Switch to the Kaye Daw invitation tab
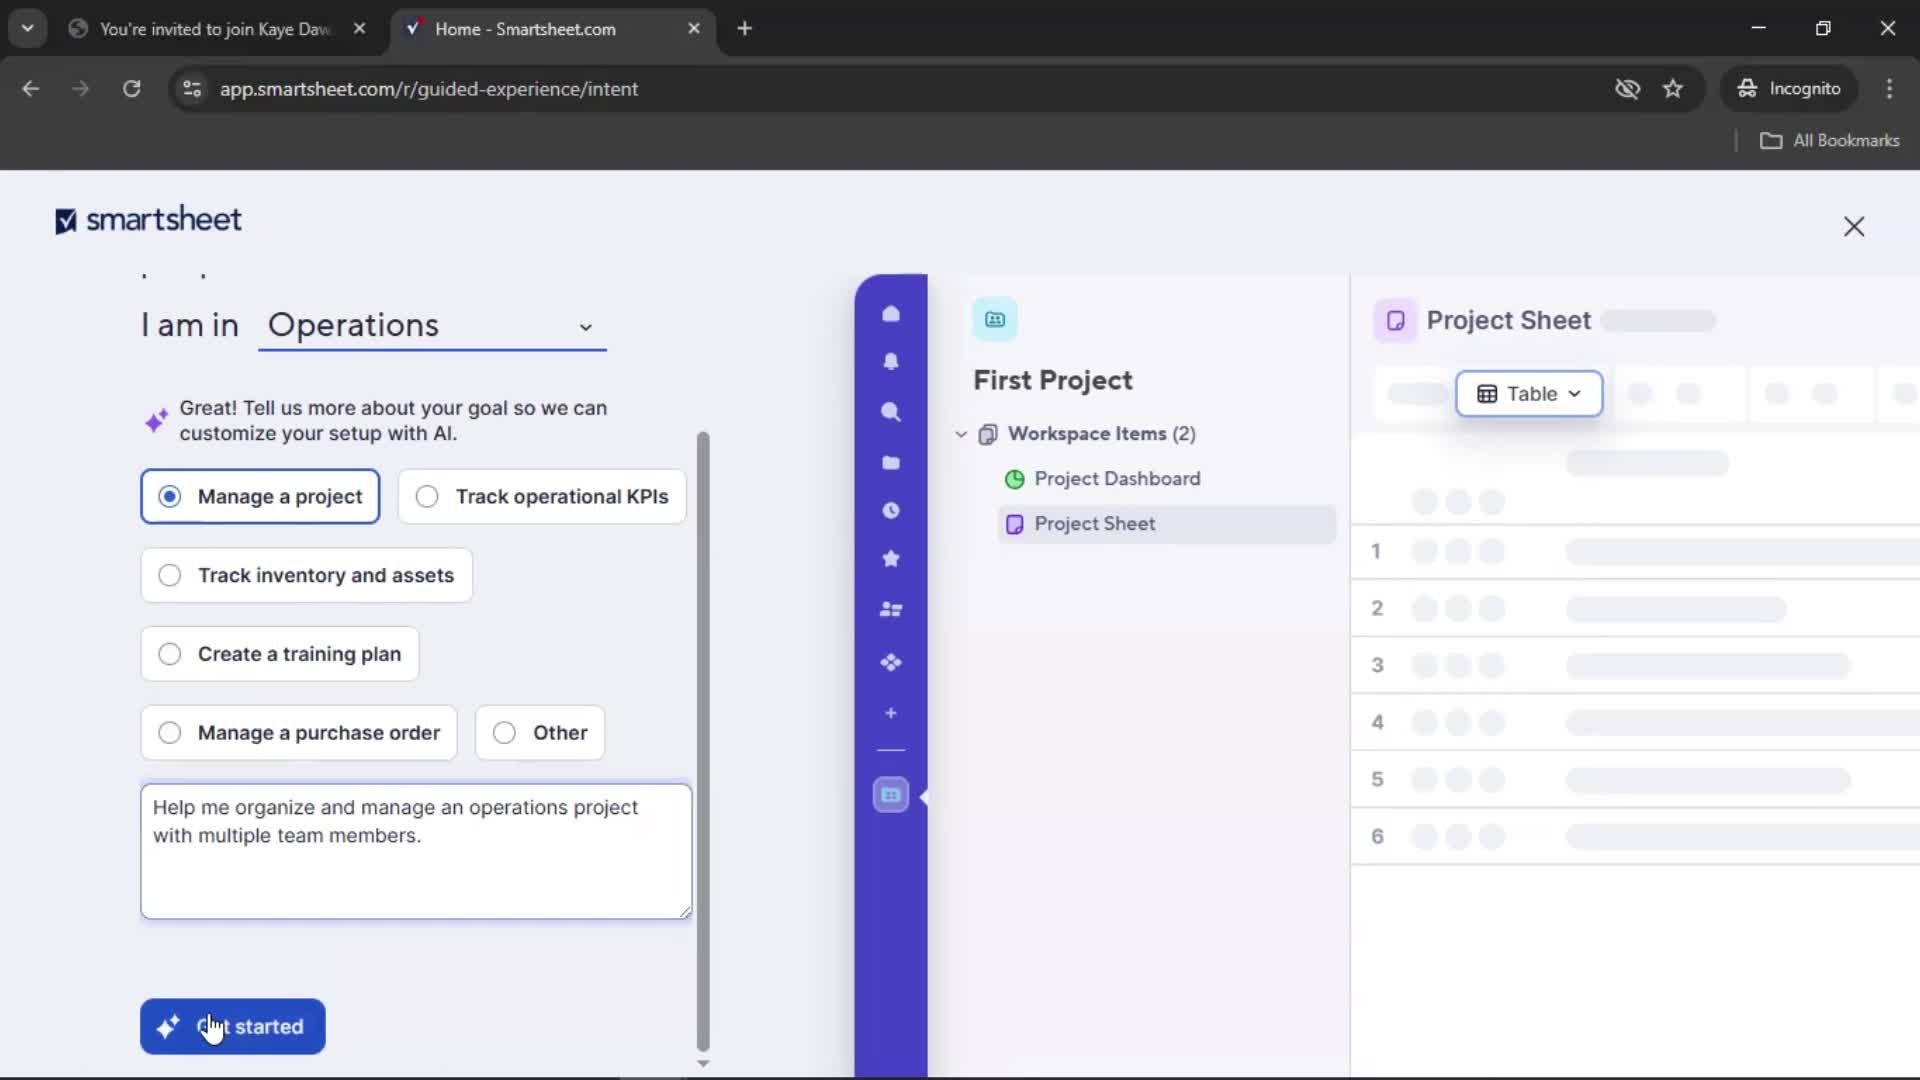Image resolution: width=1920 pixels, height=1080 pixels. coord(215,29)
